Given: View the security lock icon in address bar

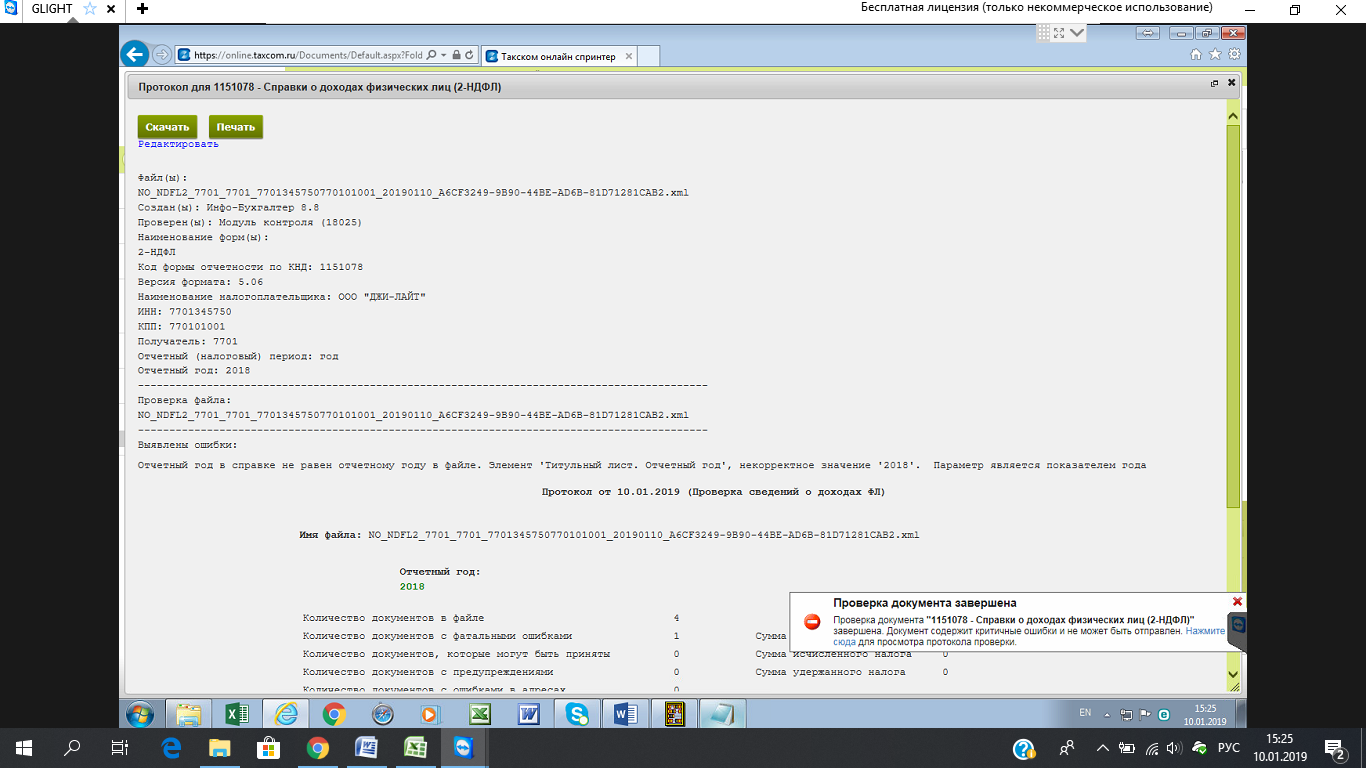Looking at the screenshot, I should 456,55.
